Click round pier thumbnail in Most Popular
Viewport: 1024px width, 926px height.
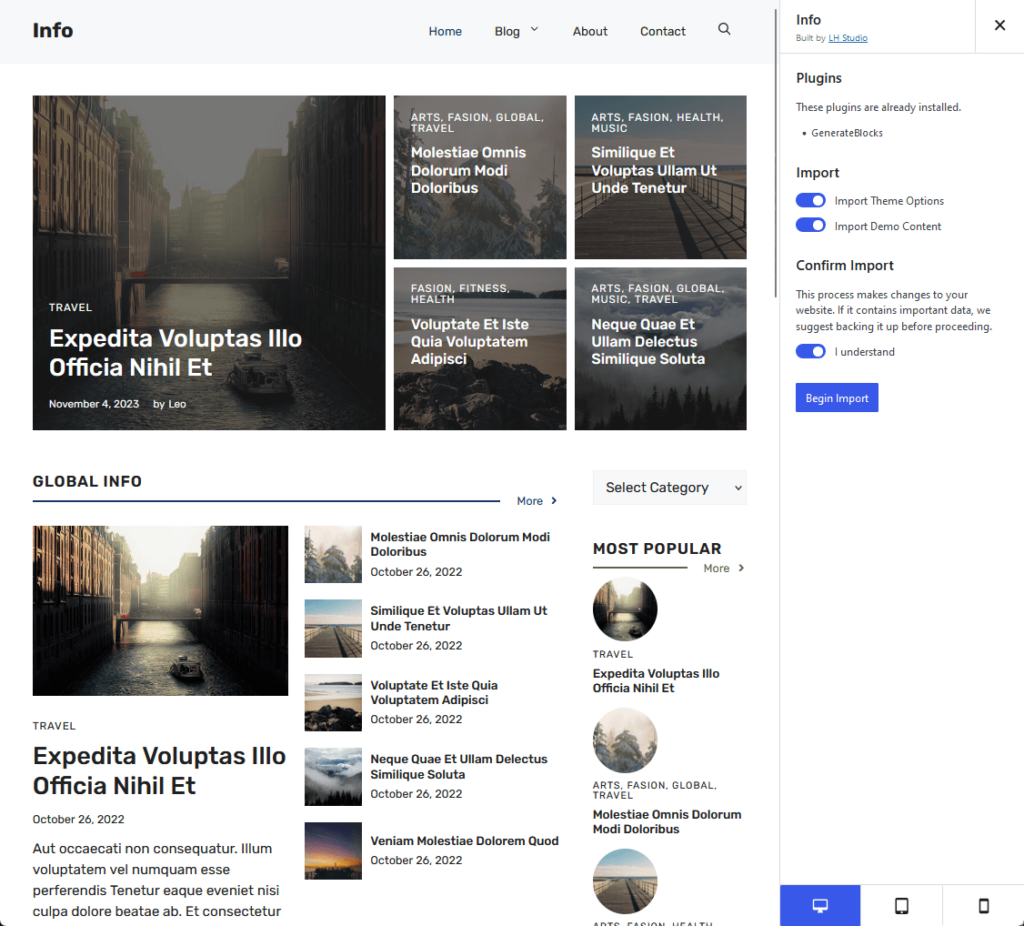(625, 881)
